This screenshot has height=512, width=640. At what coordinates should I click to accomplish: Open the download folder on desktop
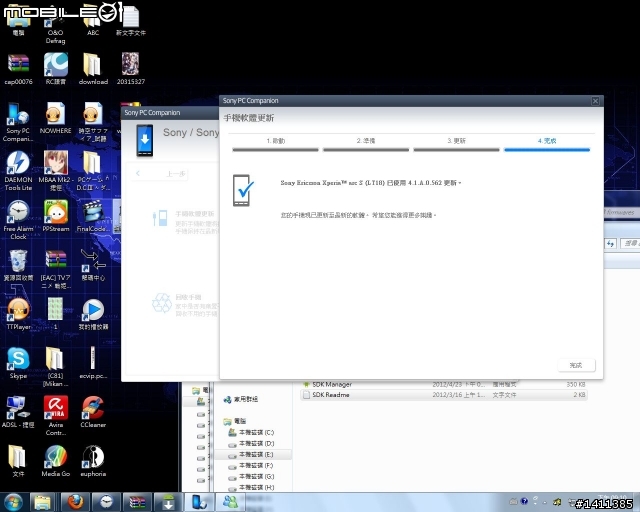(93, 69)
